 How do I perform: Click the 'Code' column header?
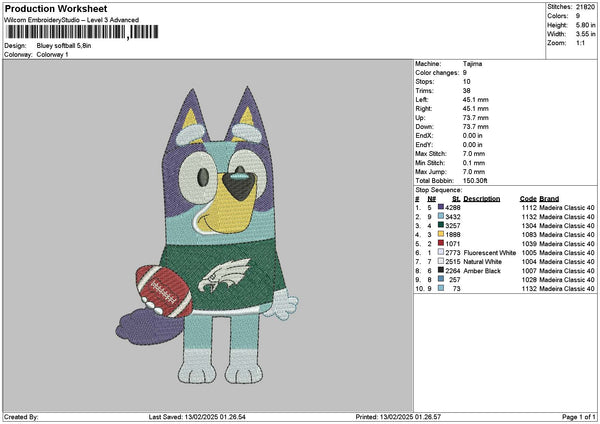pyautogui.click(x=528, y=199)
